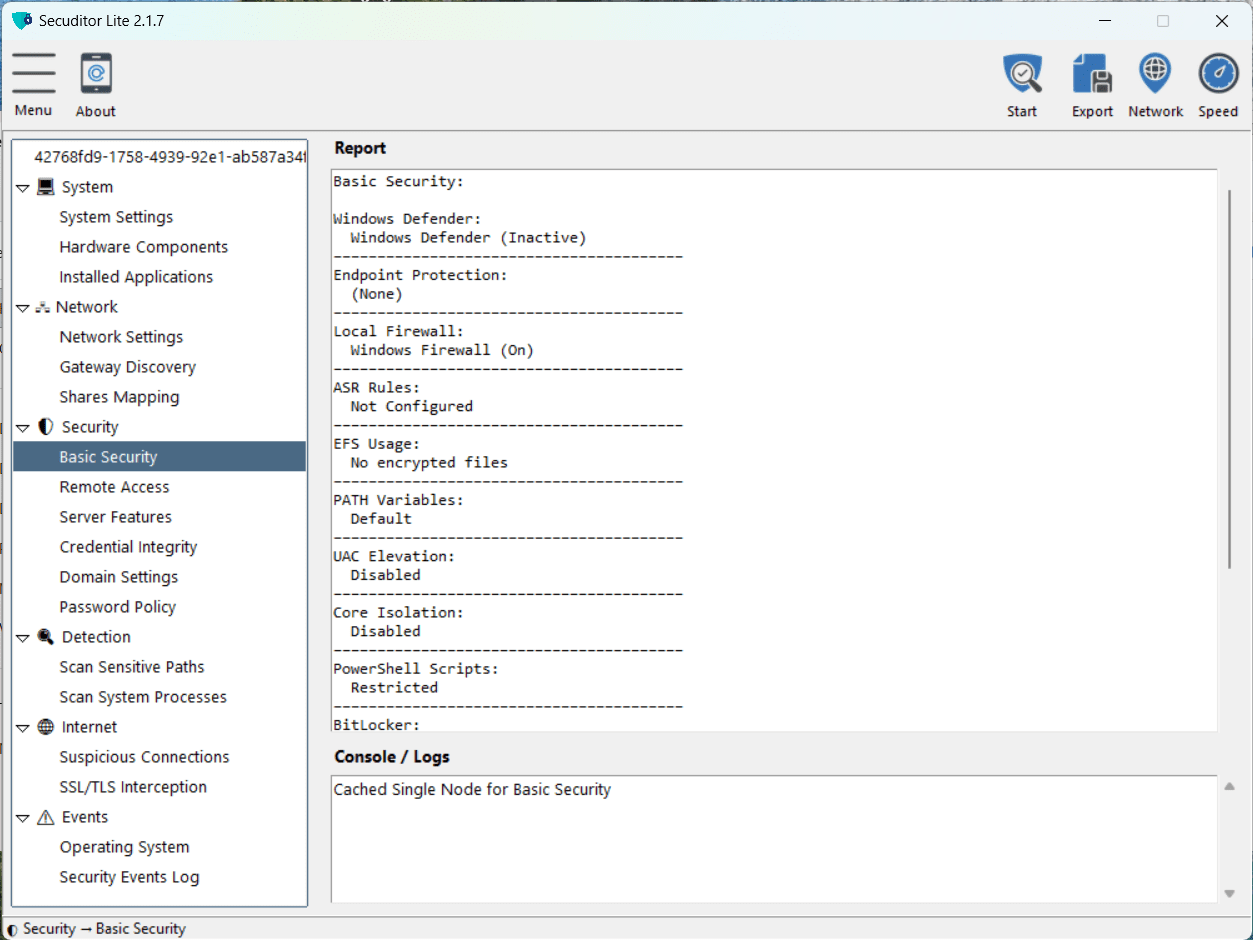The height and width of the screenshot is (940, 1253).
Task: Click the Export disk icon
Action: (x=1092, y=74)
